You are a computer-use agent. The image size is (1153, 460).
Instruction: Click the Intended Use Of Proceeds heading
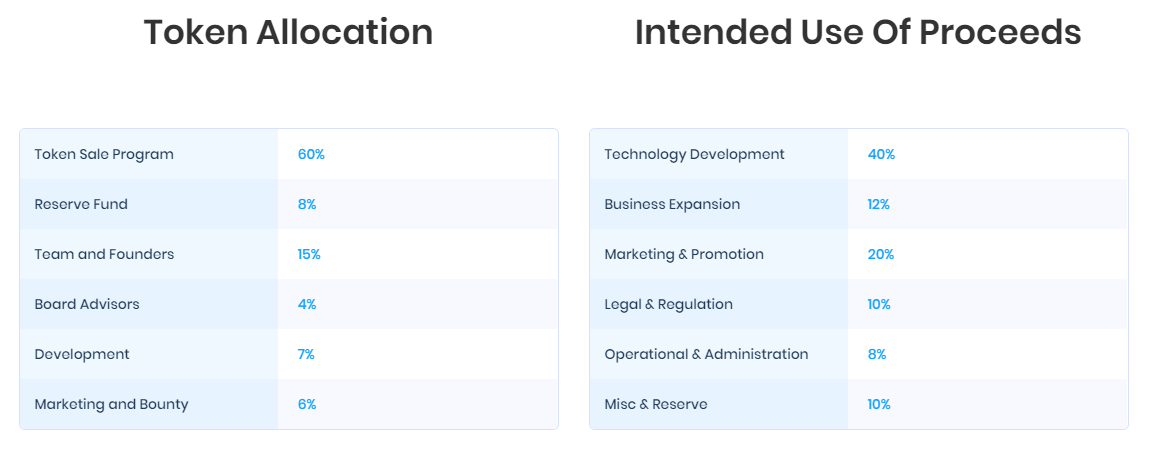pyautogui.click(x=858, y=32)
